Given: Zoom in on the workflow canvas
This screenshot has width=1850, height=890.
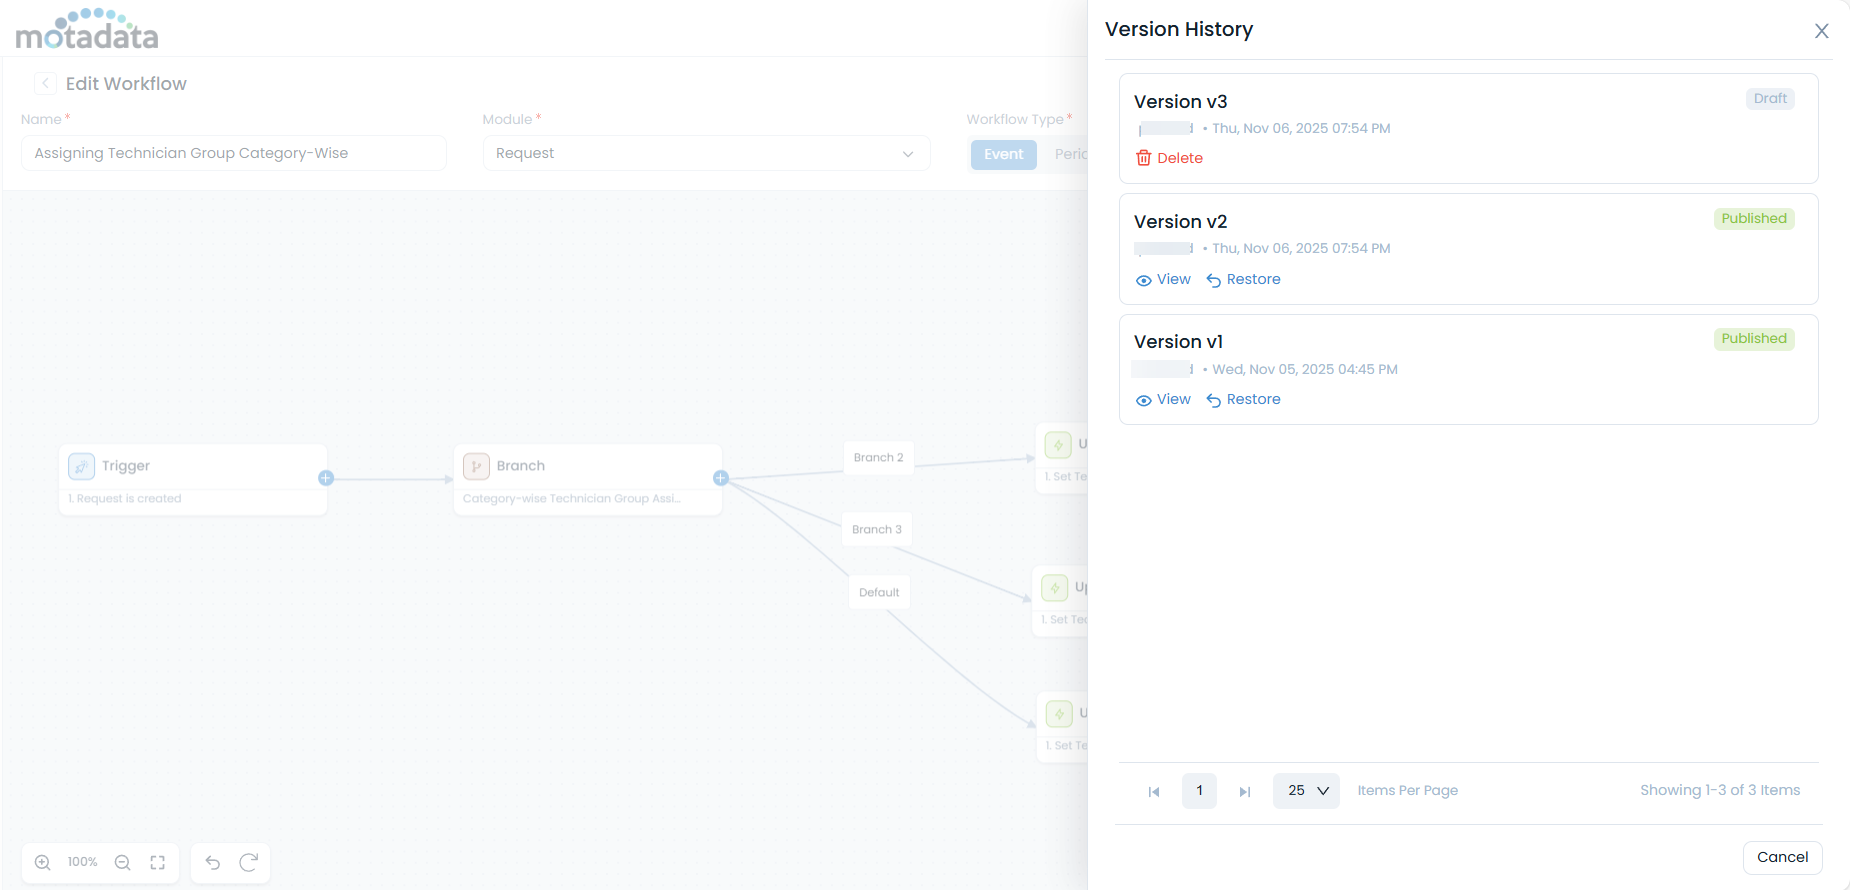Looking at the screenshot, I should coord(43,862).
